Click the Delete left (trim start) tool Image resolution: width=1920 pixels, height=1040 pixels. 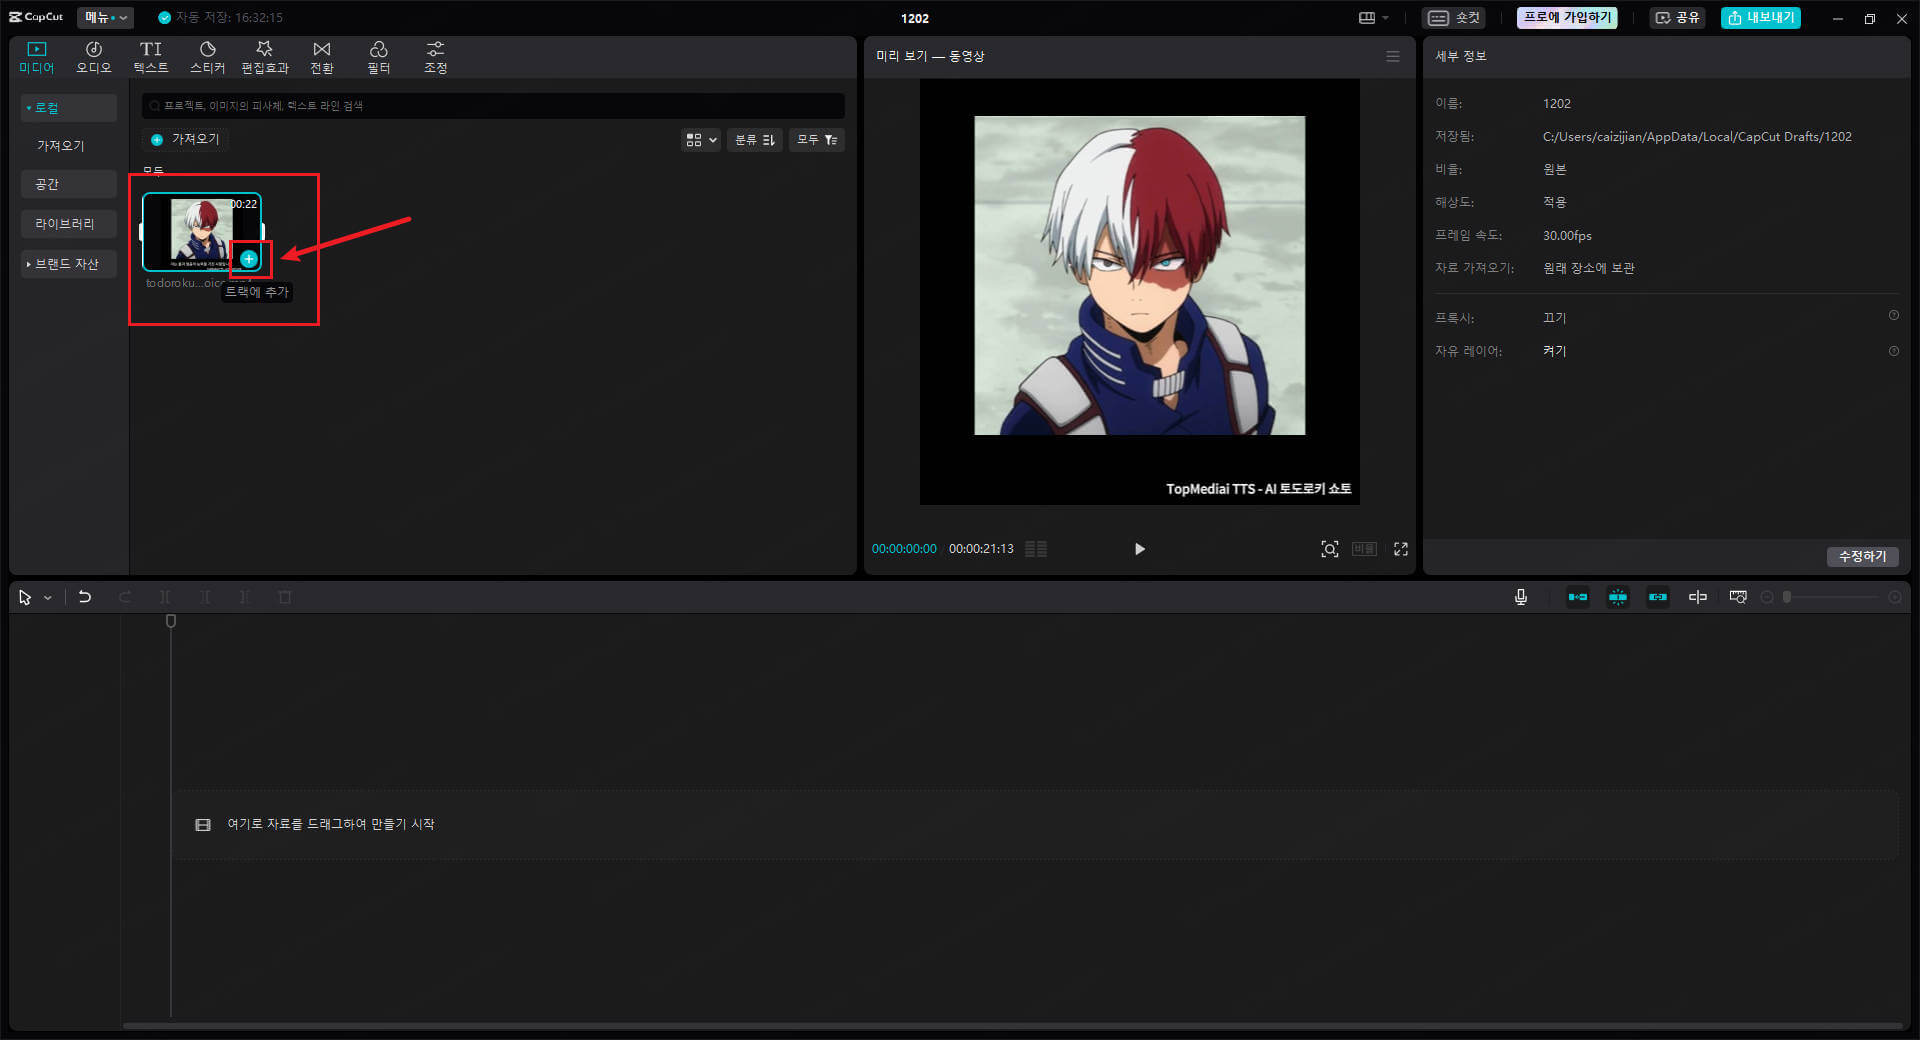(205, 597)
